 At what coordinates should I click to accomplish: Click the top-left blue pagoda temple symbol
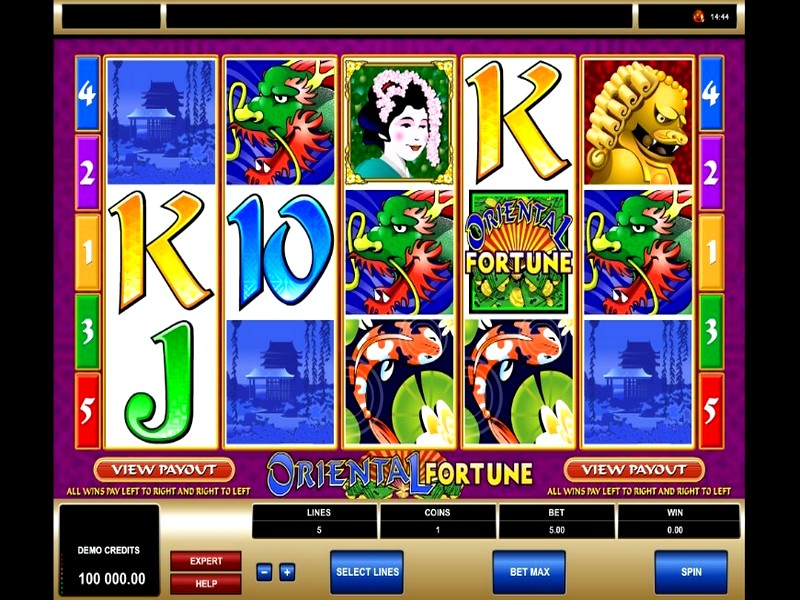click(161, 121)
